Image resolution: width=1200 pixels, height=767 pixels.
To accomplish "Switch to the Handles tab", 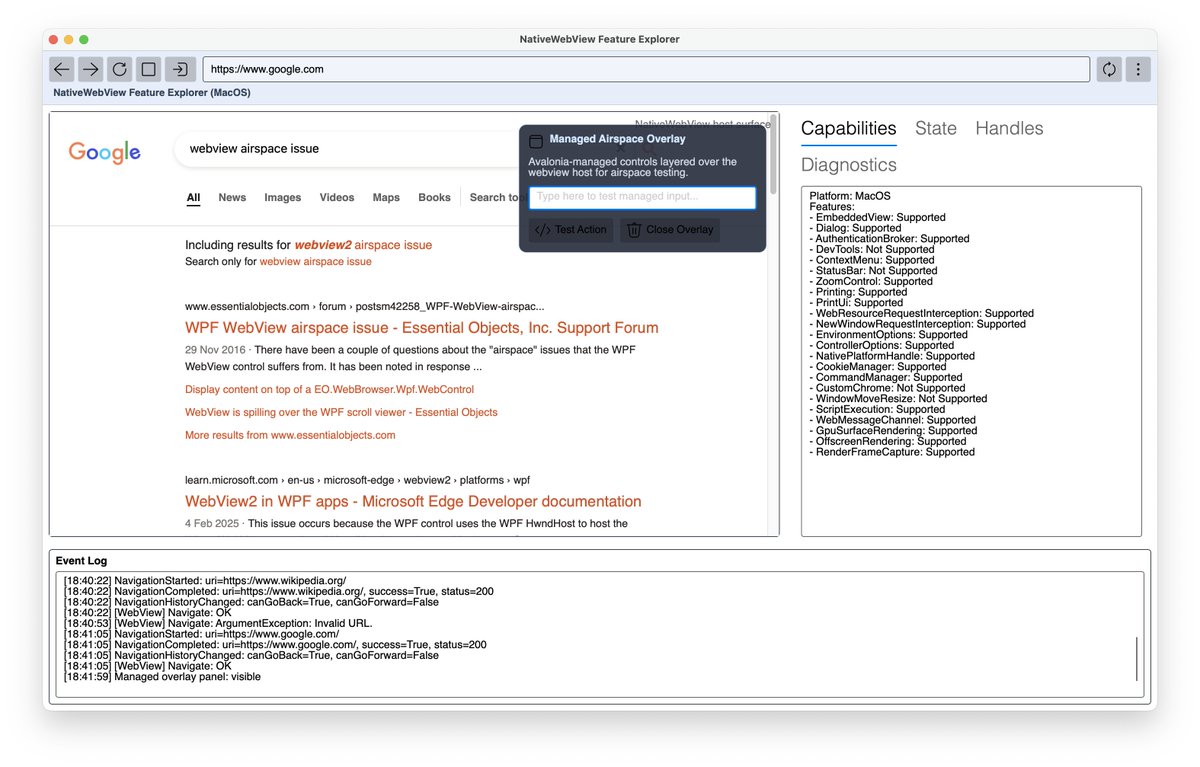I will click(x=1009, y=128).
